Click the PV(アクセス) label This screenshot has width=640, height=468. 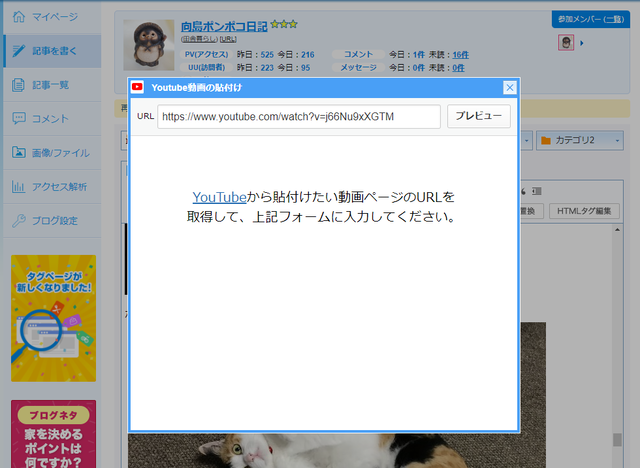click(x=206, y=54)
